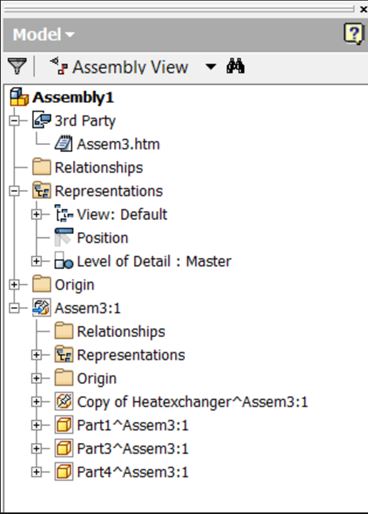Expand the View: Default node

pos(36,214)
